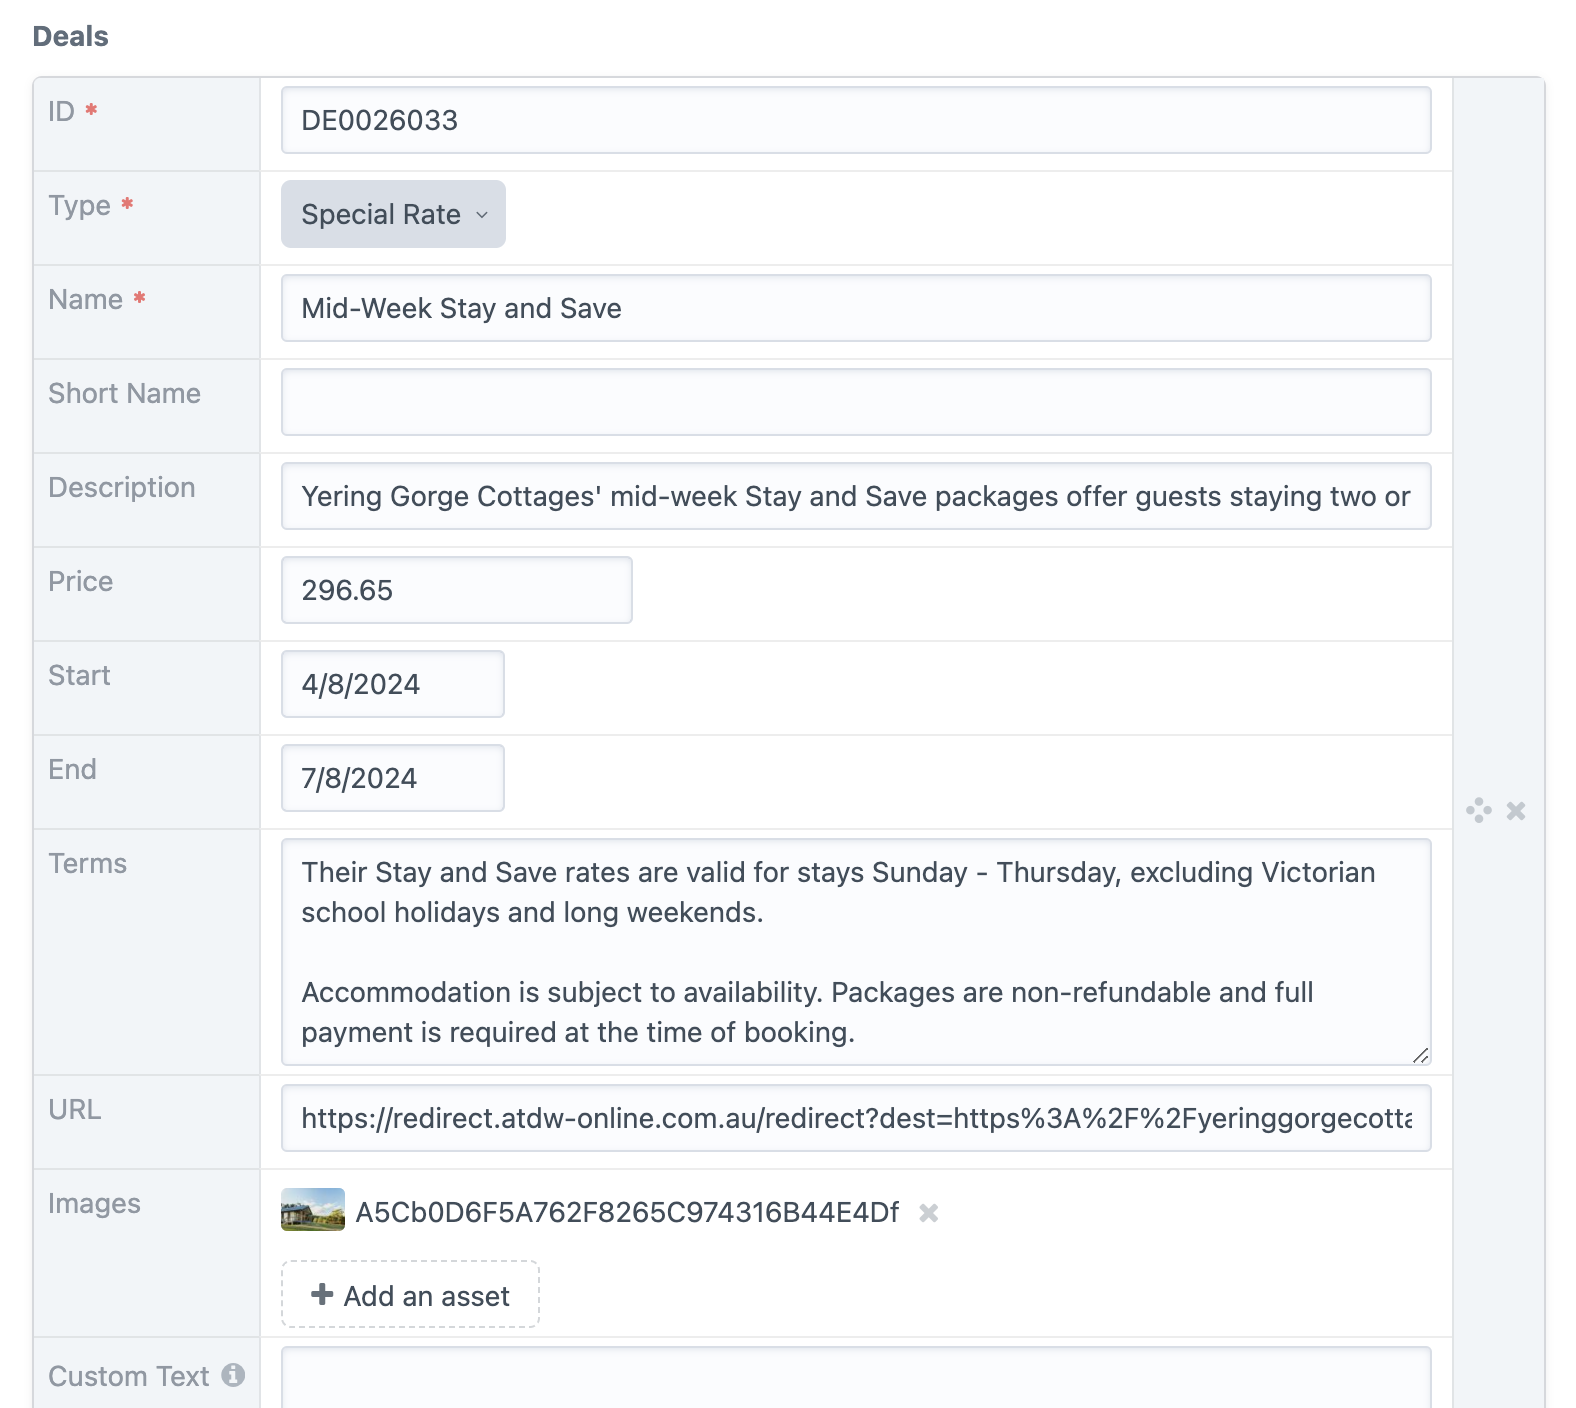Click the Terms textarea resize handle
The height and width of the screenshot is (1408, 1576).
[1420, 1055]
